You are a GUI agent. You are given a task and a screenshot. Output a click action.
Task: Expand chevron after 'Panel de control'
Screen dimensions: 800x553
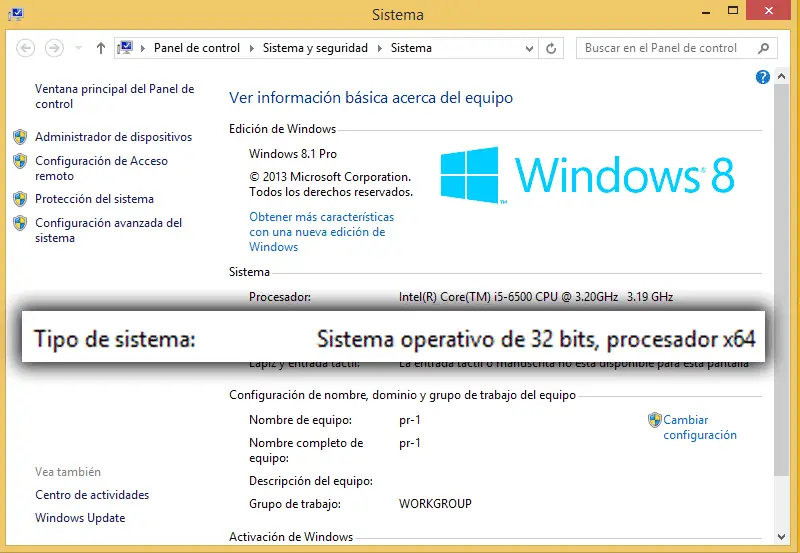pos(252,48)
